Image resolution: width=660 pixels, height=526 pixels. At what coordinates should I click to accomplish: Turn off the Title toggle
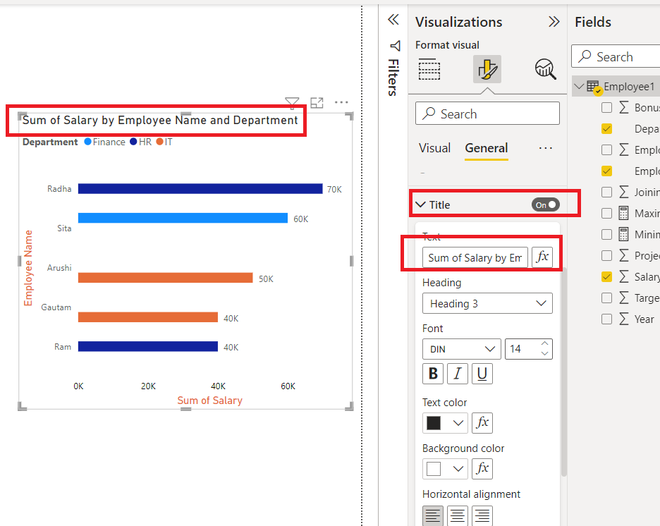(545, 205)
